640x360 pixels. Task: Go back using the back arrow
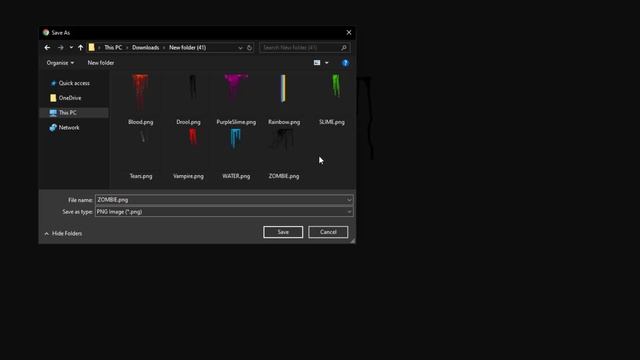(47, 48)
